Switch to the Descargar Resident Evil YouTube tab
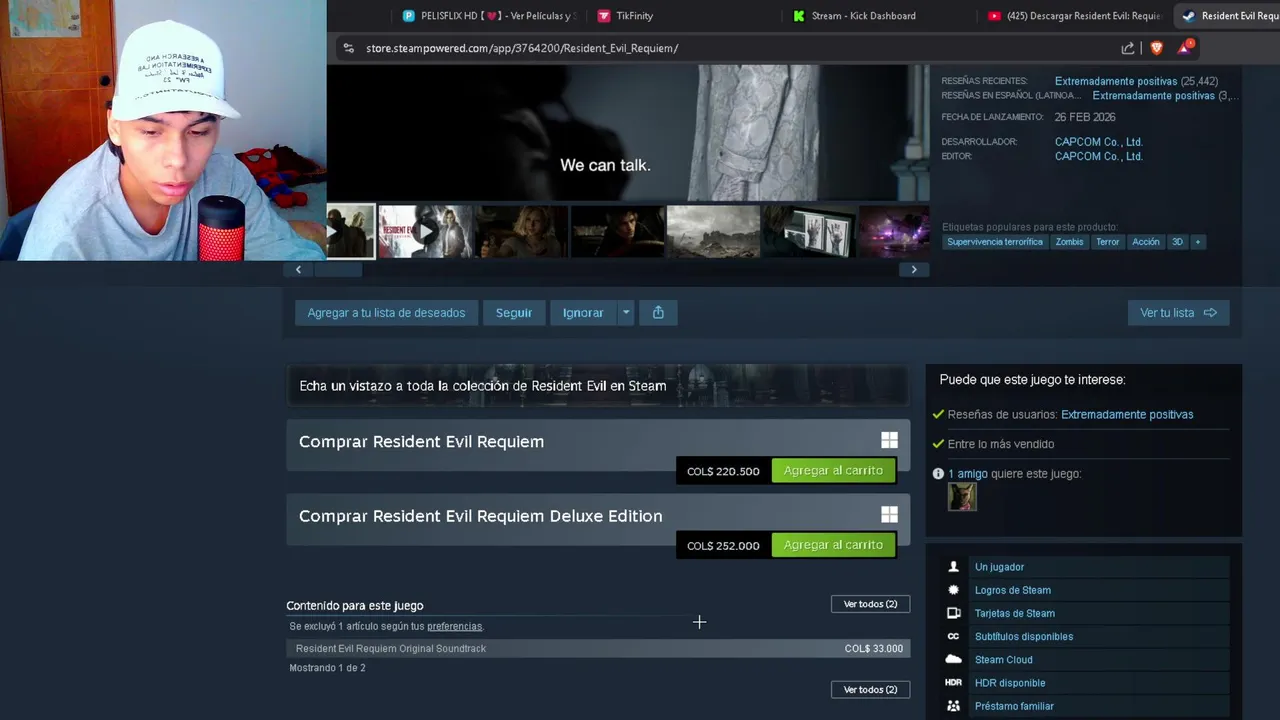 (1074, 16)
